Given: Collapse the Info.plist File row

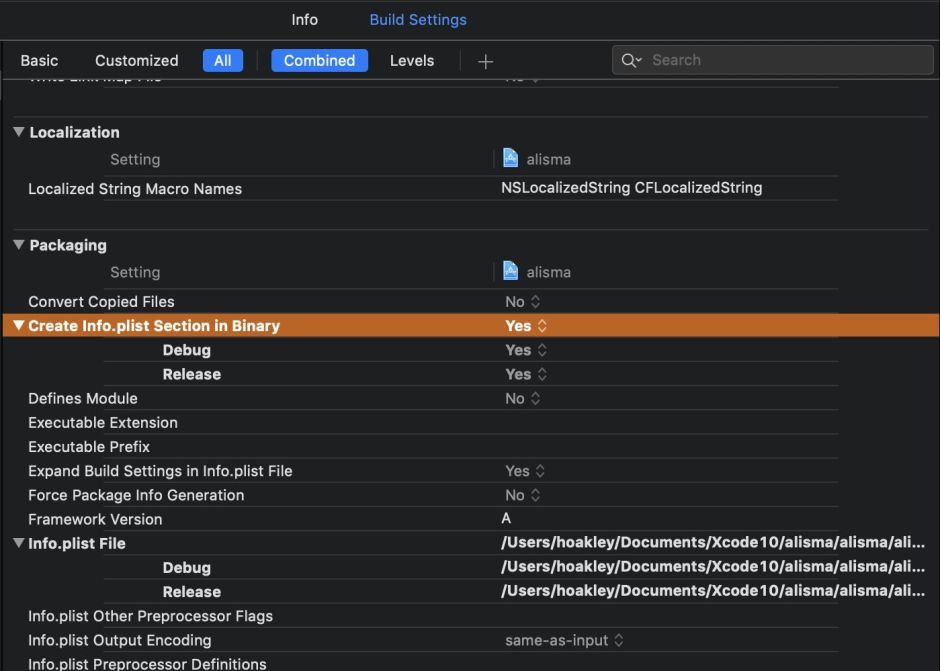Looking at the screenshot, I should click(19, 544).
